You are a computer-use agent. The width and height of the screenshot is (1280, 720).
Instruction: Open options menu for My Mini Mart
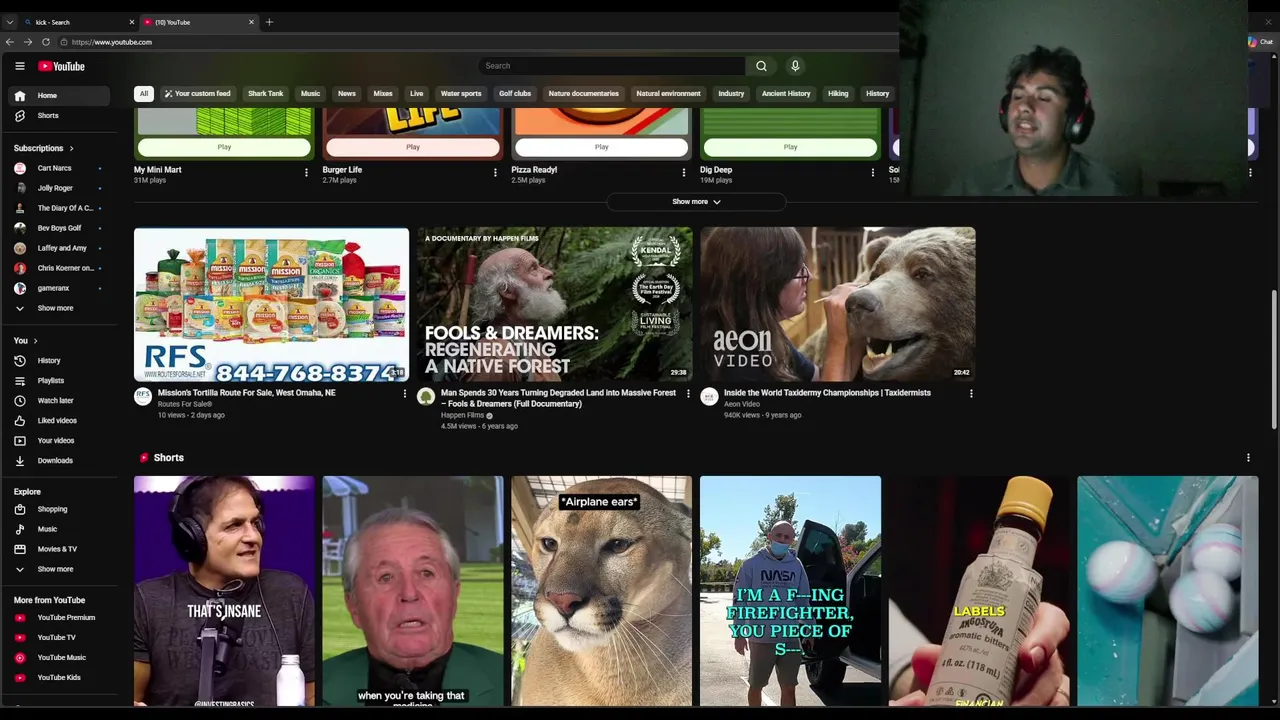[x=306, y=172]
